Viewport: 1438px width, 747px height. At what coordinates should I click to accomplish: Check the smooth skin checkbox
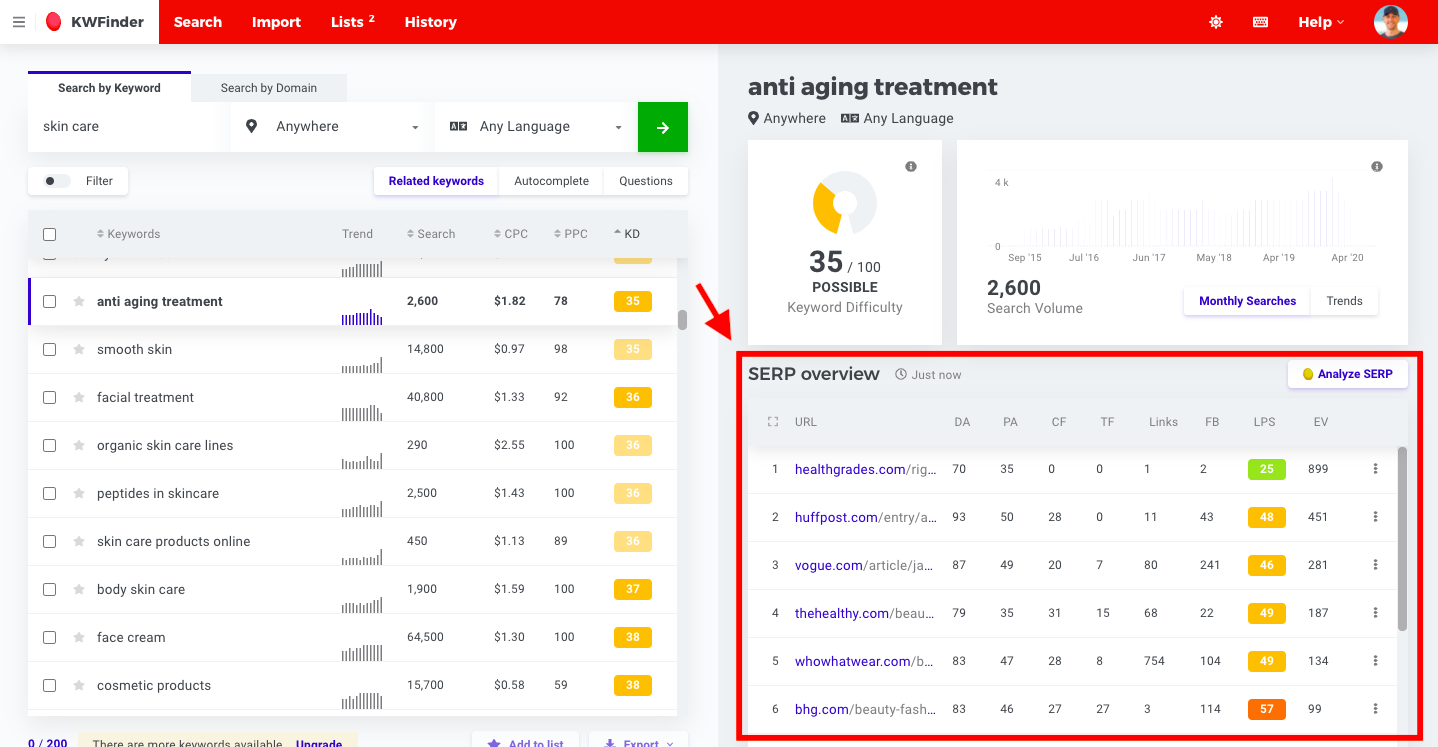tap(49, 349)
